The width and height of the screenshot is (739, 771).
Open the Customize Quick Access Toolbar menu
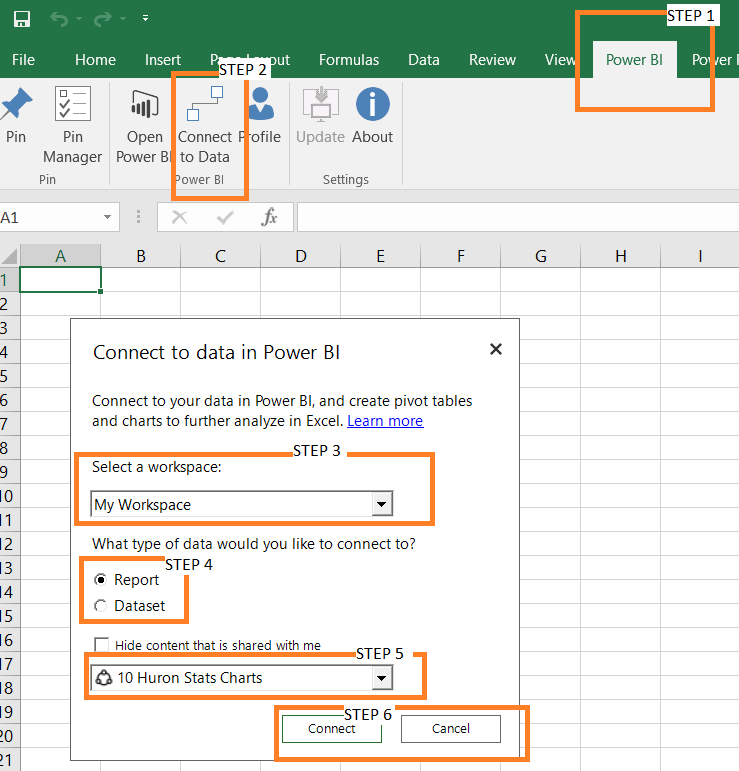[146, 18]
